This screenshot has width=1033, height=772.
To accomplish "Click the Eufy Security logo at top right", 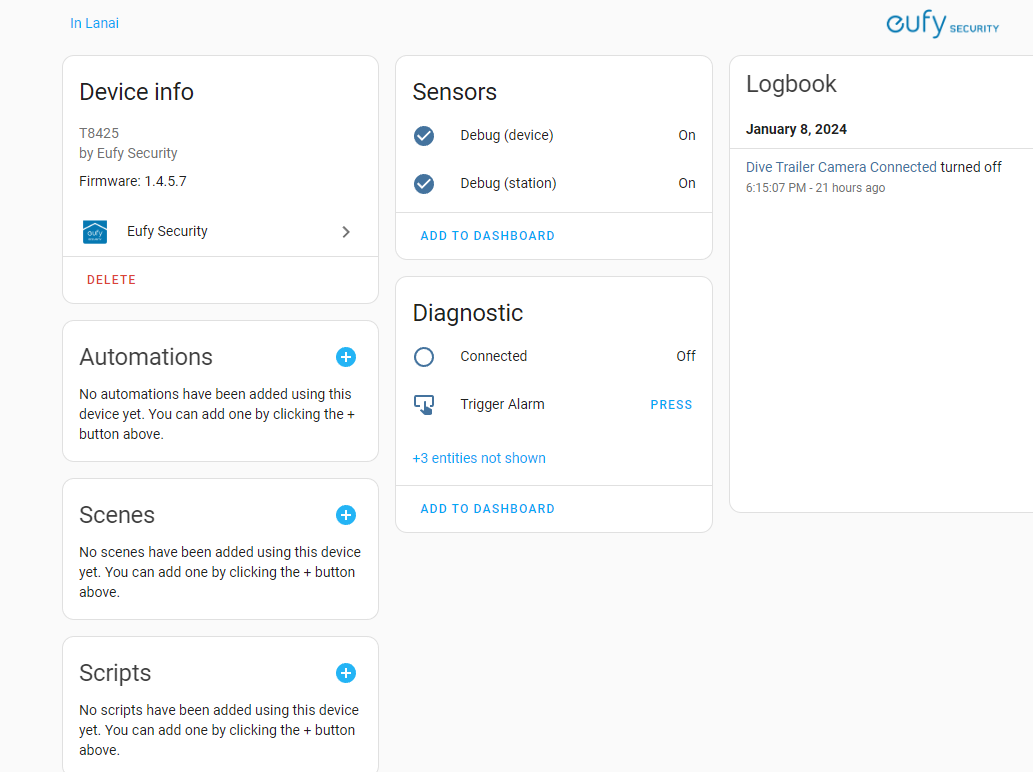I will click(942, 24).
